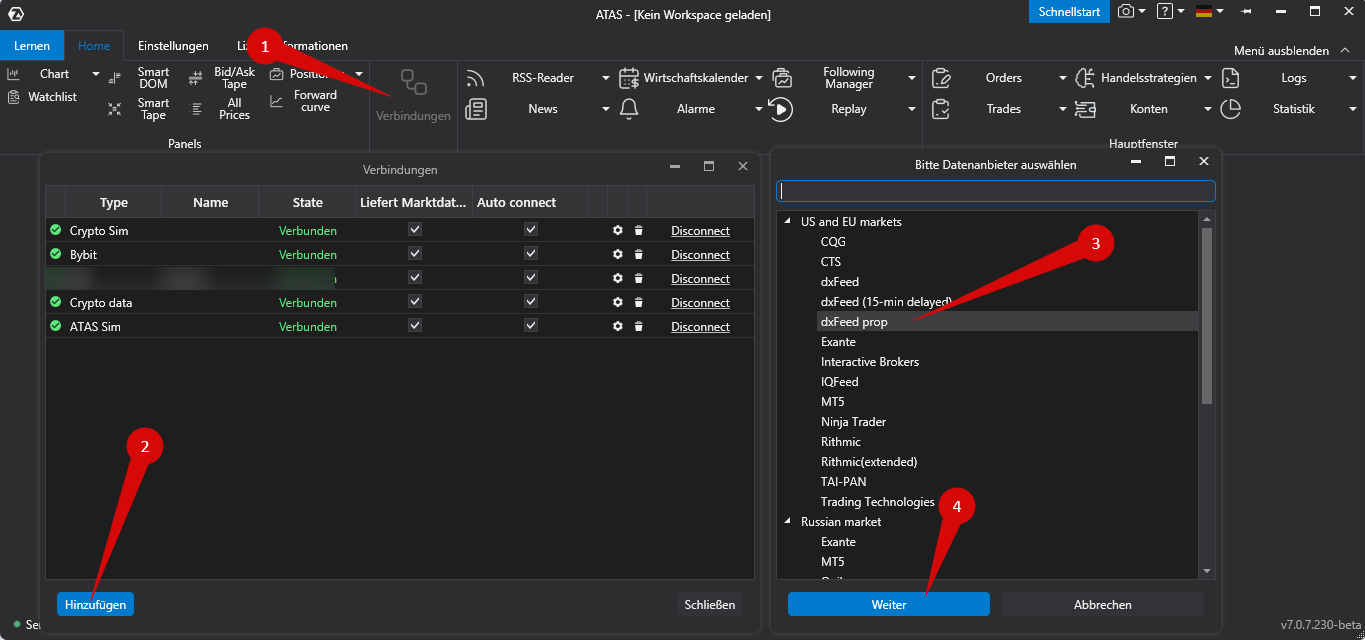Click Schließen in Verbindungen window
This screenshot has height=640, width=1365.
(x=710, y=604)
